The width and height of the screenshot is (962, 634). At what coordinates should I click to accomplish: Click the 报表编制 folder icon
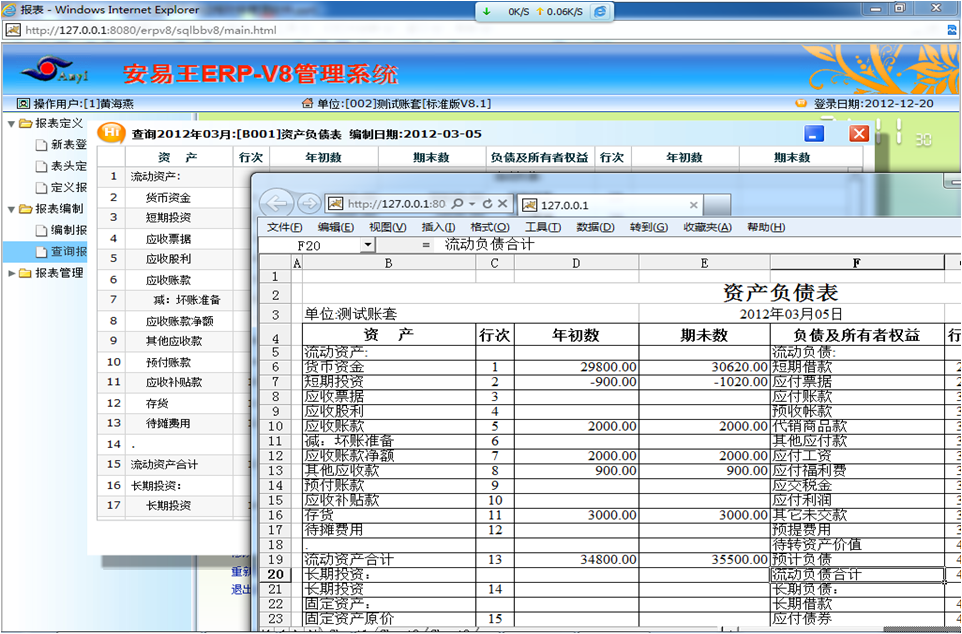pyautogui.click(x=25, y=209)
